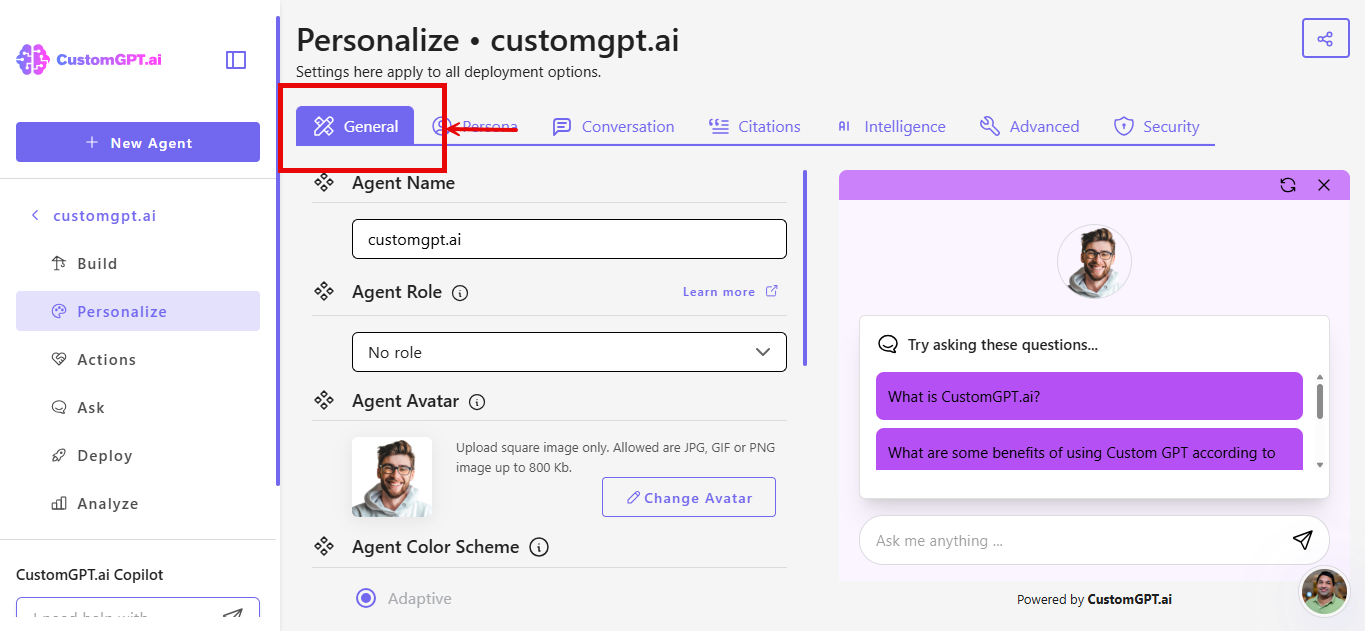Click the suggested questions scrollbar

click(1320, 401)
